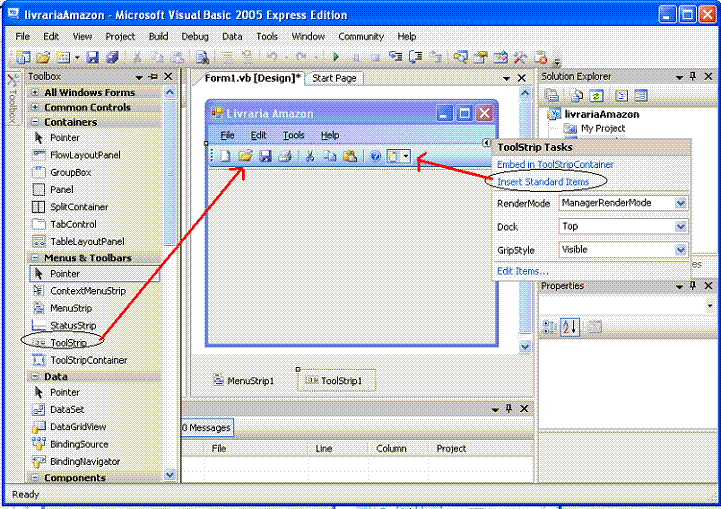Viewport: 721px width, 509px height.
Task: Collapse the Data toolbox group
Action: pos(35,377)
